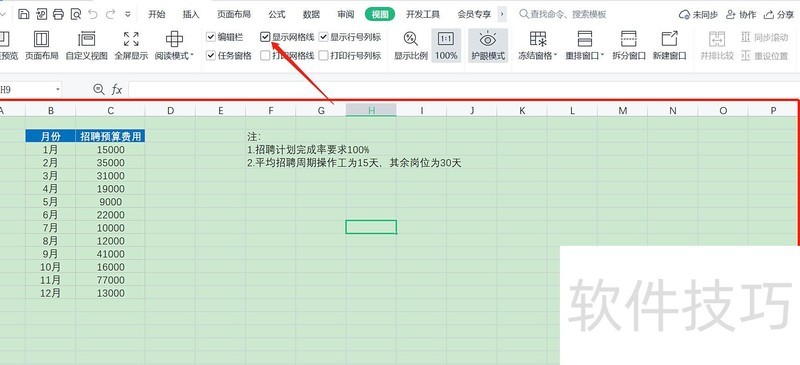The width and height of the screenshot is (800, 365).
Task: Click the 并排比较 side-by-side compare icon
Action: click(x=716, y=39)
